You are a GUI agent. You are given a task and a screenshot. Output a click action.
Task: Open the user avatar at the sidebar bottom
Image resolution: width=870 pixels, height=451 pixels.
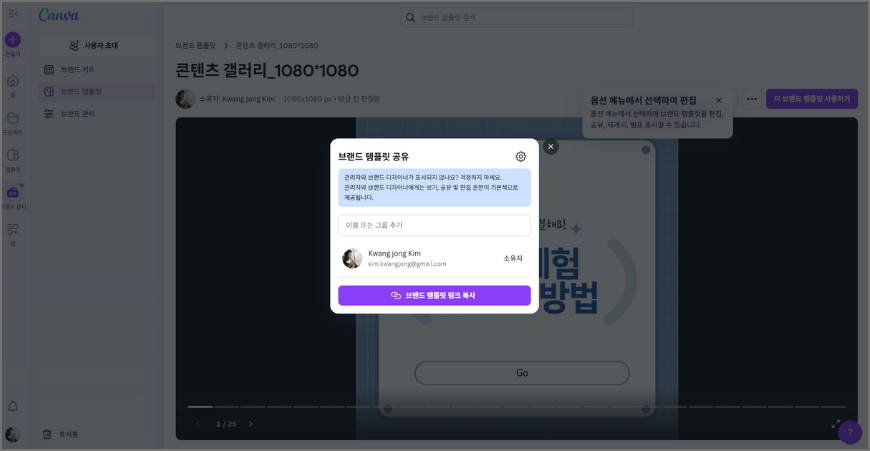[x=13, y=434]
